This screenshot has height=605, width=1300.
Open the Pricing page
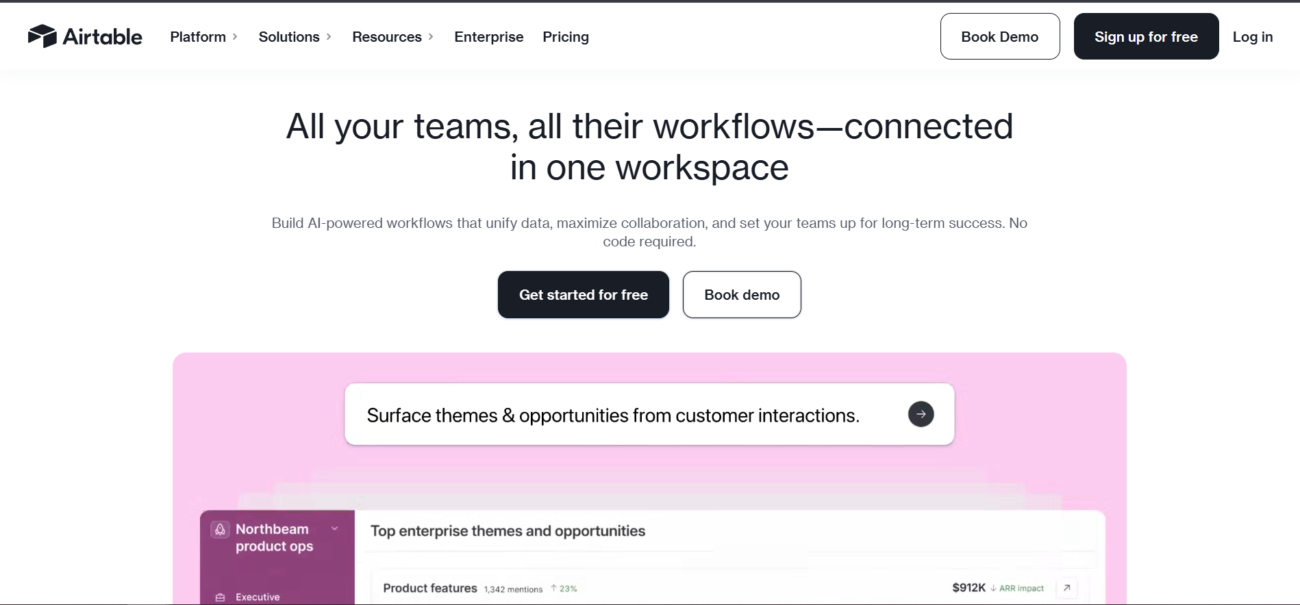coord(566,37)
